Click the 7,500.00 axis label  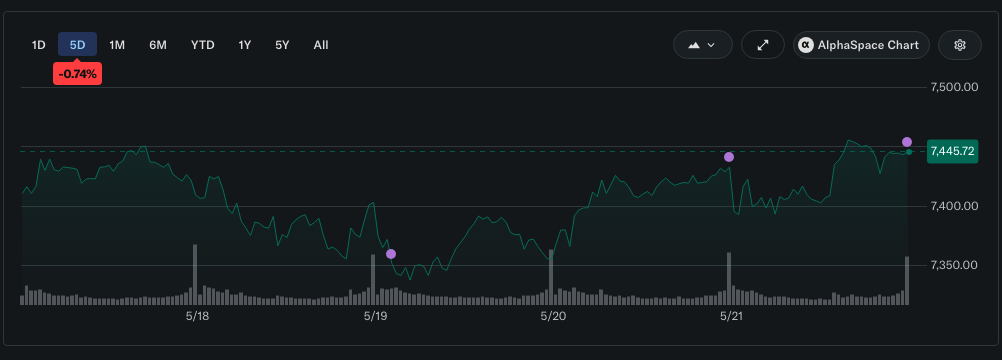click(x=954, y=87)
